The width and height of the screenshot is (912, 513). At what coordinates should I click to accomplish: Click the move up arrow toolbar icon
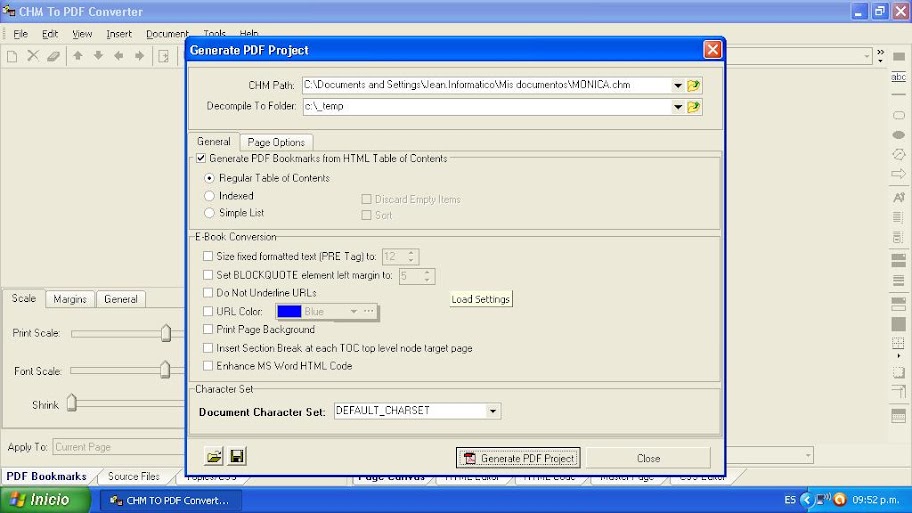point(77,56)
